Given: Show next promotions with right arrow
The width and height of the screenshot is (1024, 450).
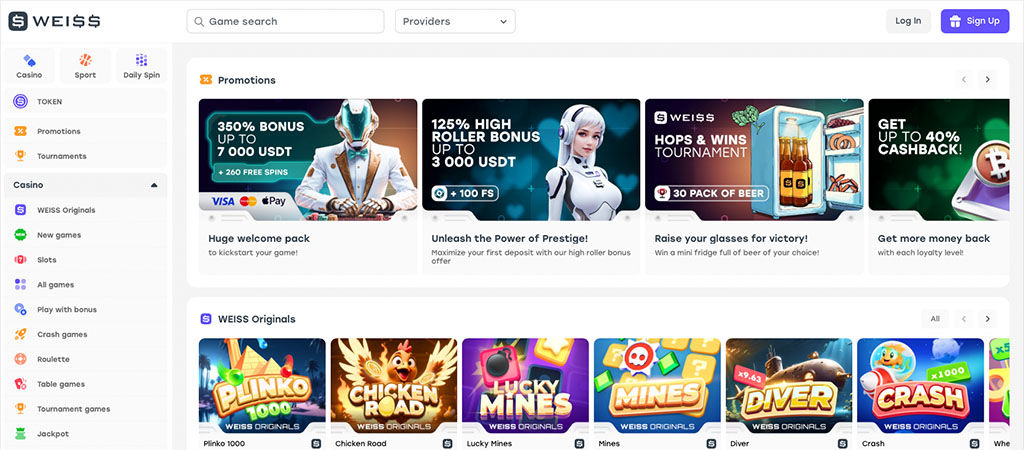Looking at the screenshot, I should tap(987, 80).
